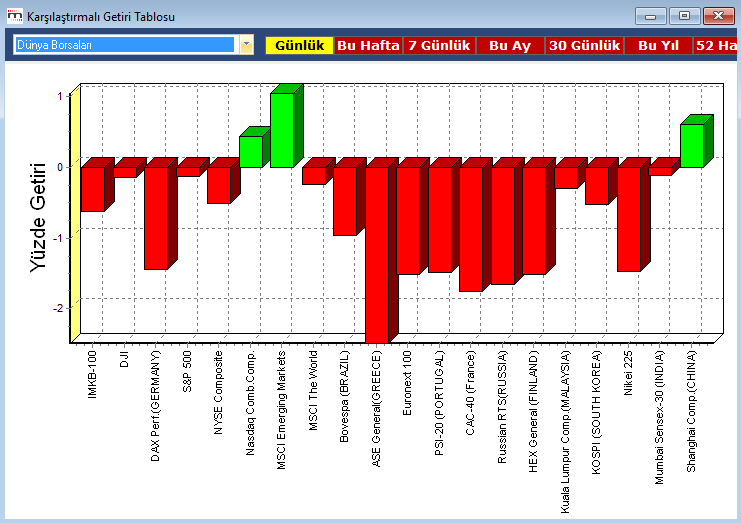741x523 pixels.
Task: Click the IMKB-100 red bar
Action: point(93,189)
